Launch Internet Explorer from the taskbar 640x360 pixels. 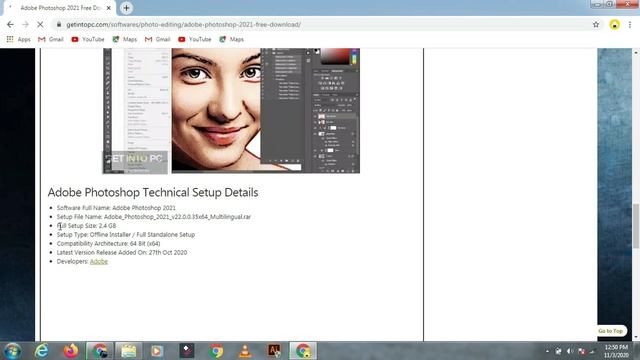click(41, 351)
